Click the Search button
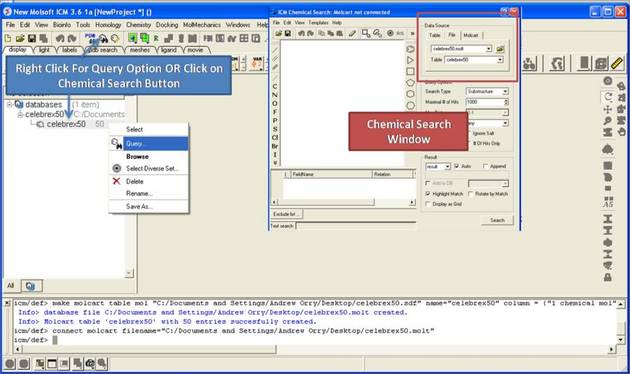Viewport: 630px width, 374px height. (x=497, y=220)
